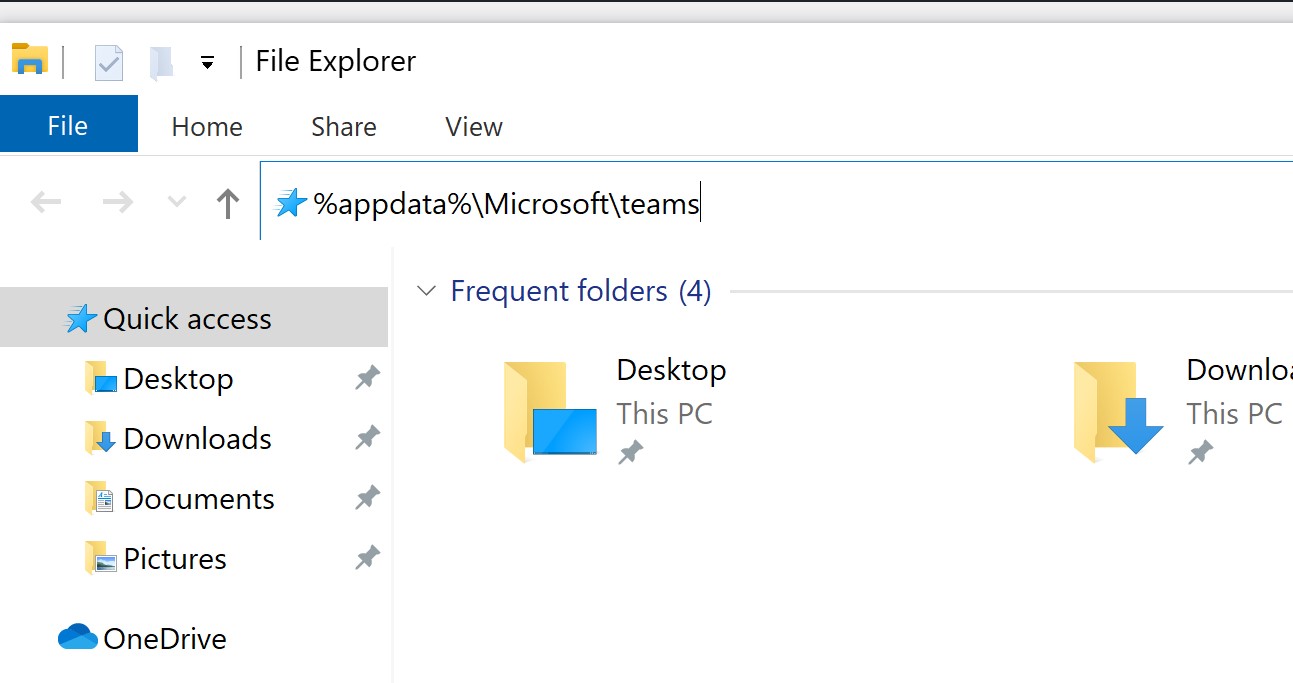
Task: Click the Properties checkmark quick access icon
Action: coord(108,62)
